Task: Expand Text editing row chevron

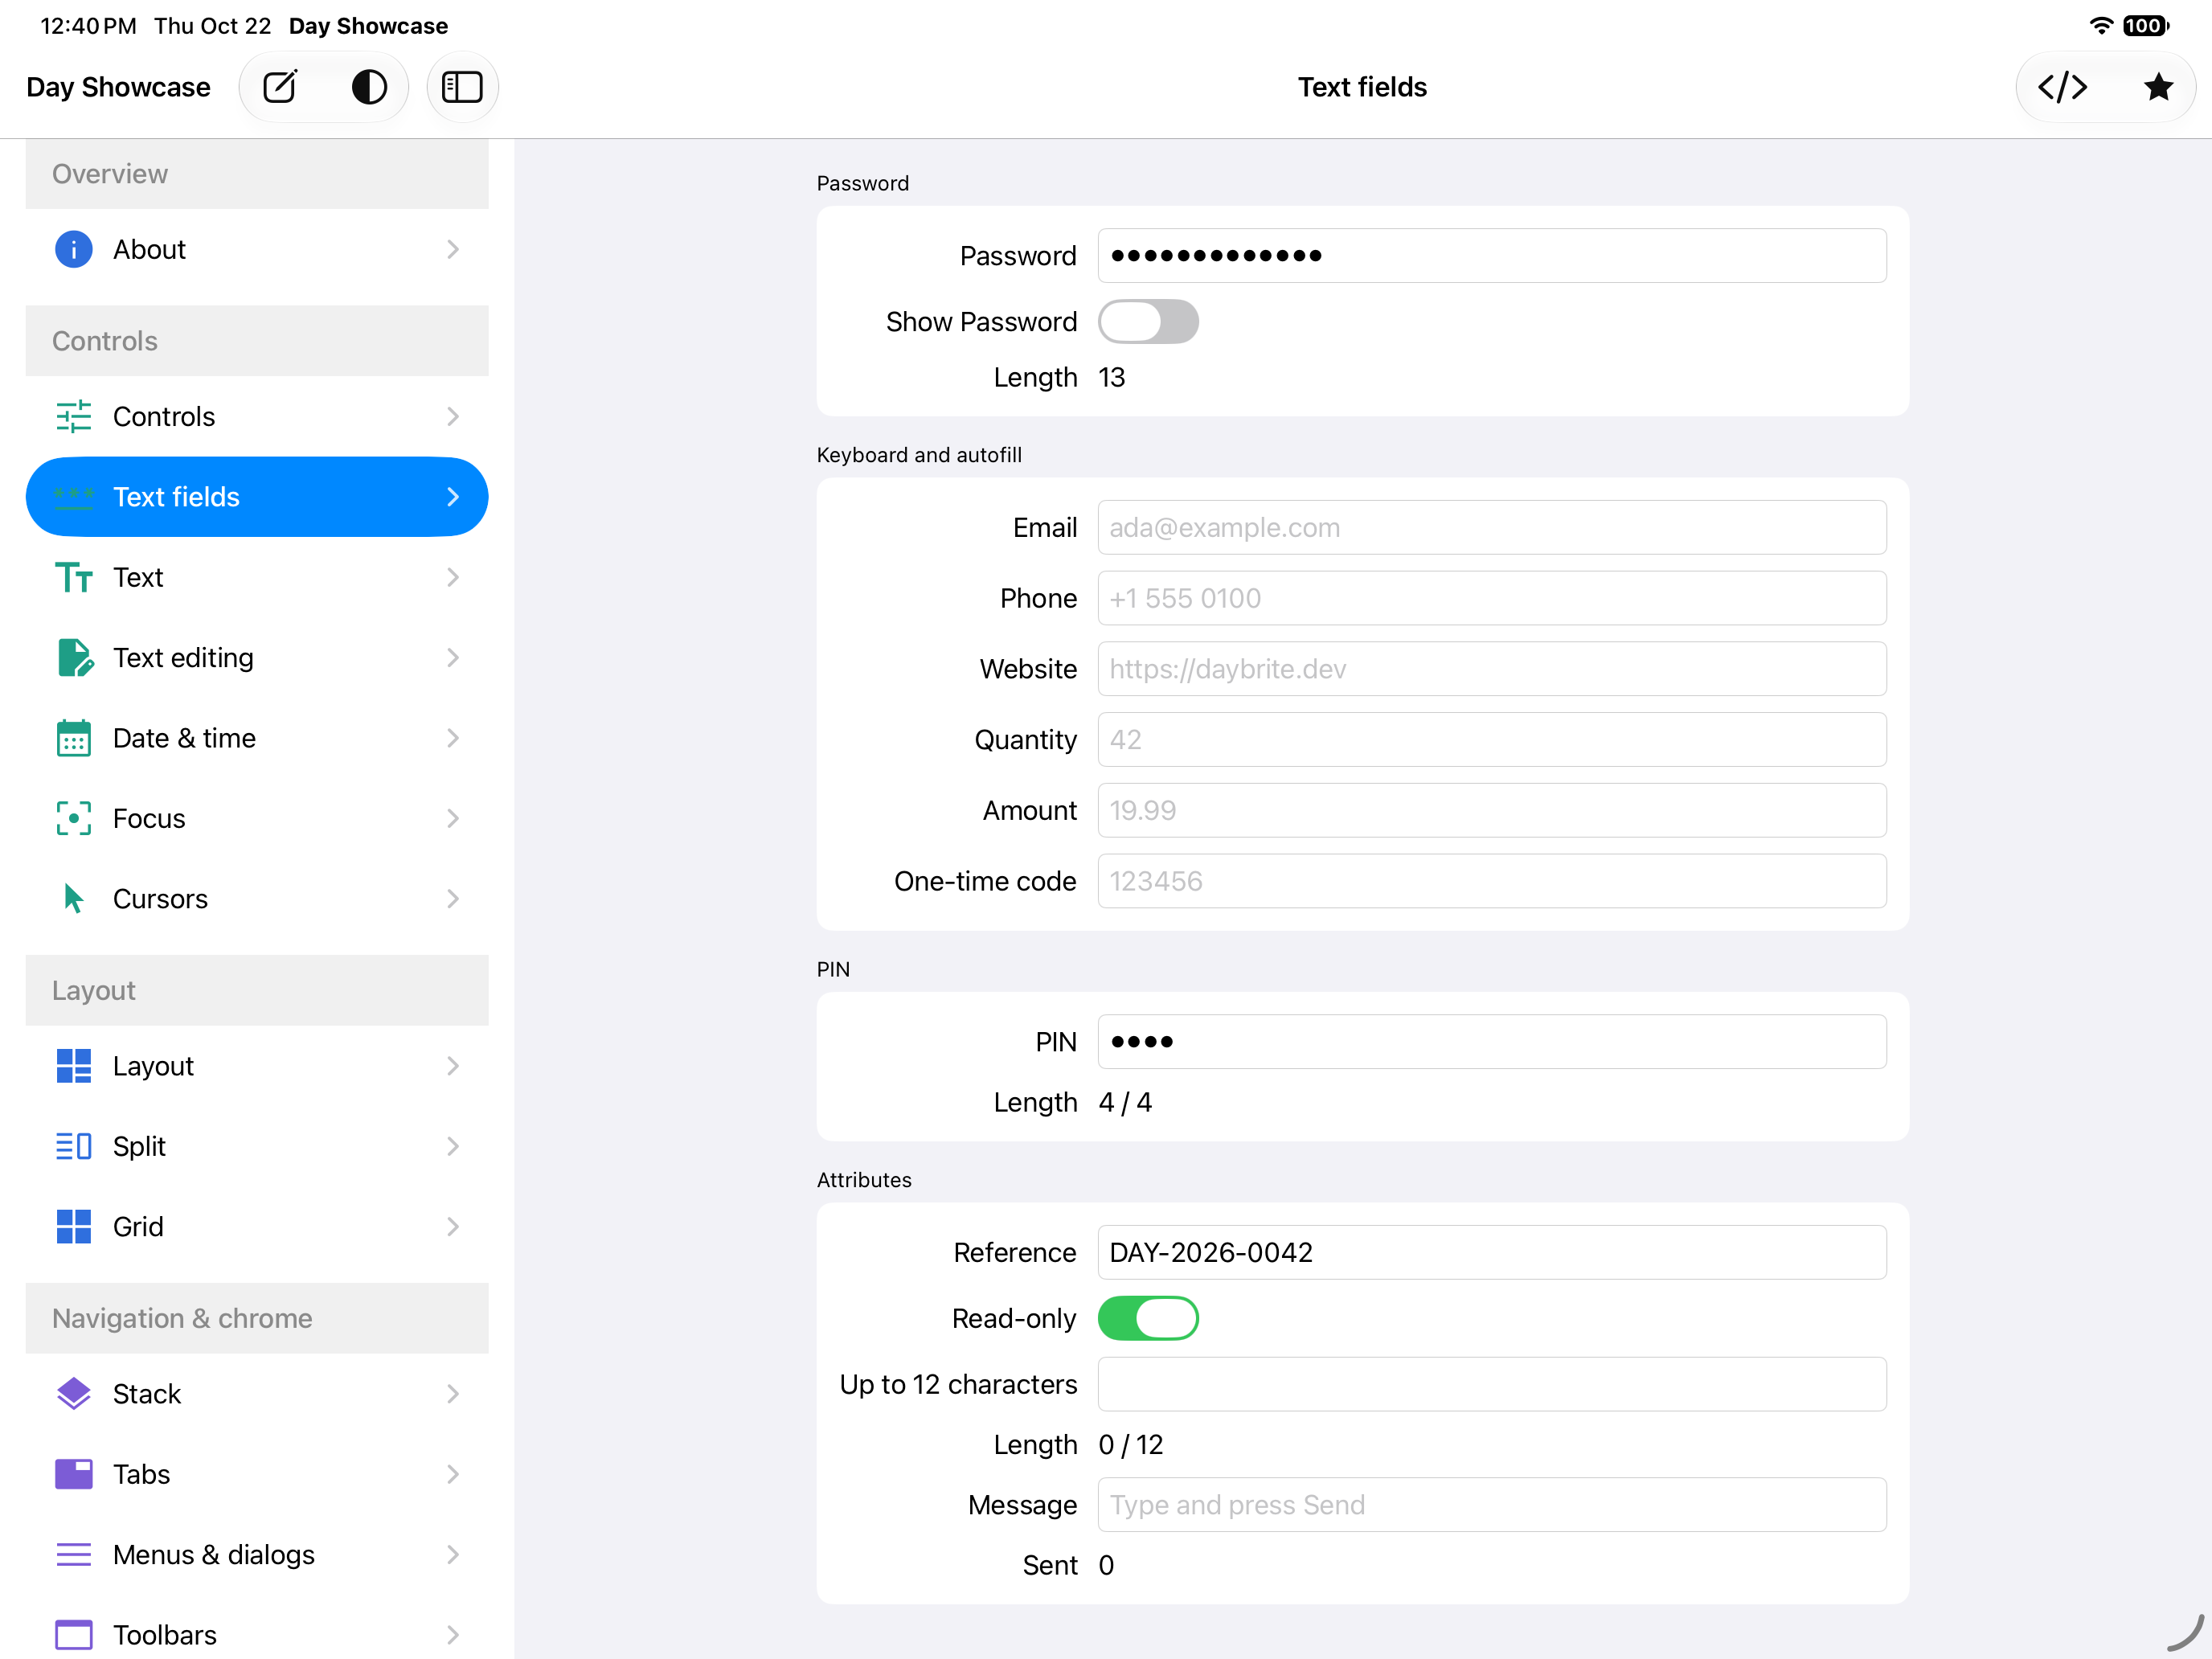Action: coord(453,657)
